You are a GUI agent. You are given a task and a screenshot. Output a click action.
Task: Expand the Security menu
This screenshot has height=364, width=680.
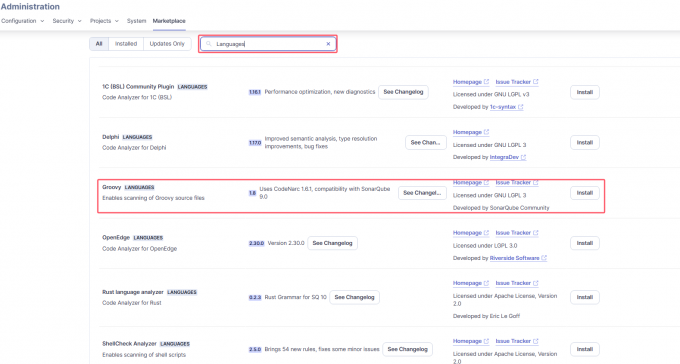click(67, 21)
